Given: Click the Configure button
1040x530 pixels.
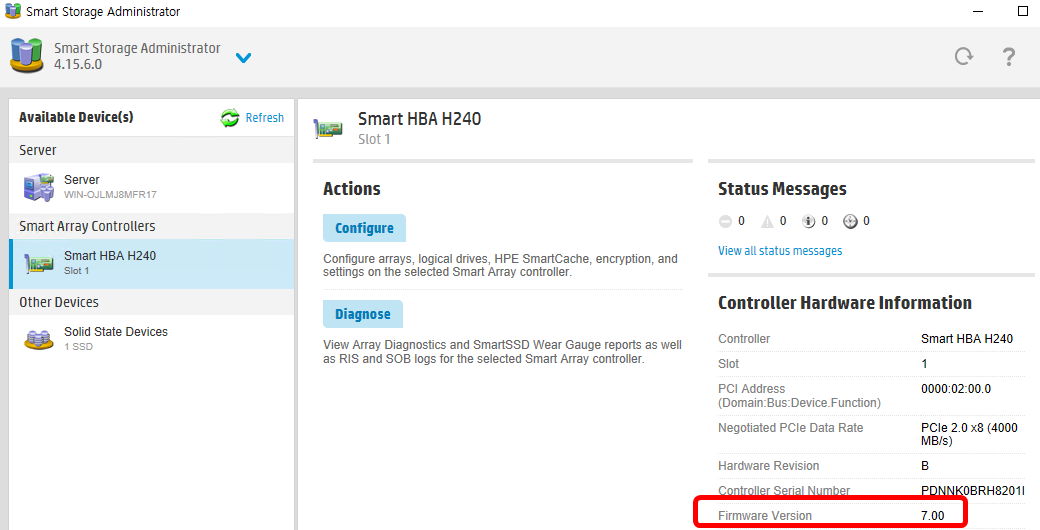Looking at the screenshot, I should pyautogui.click(x=364, y=228).
